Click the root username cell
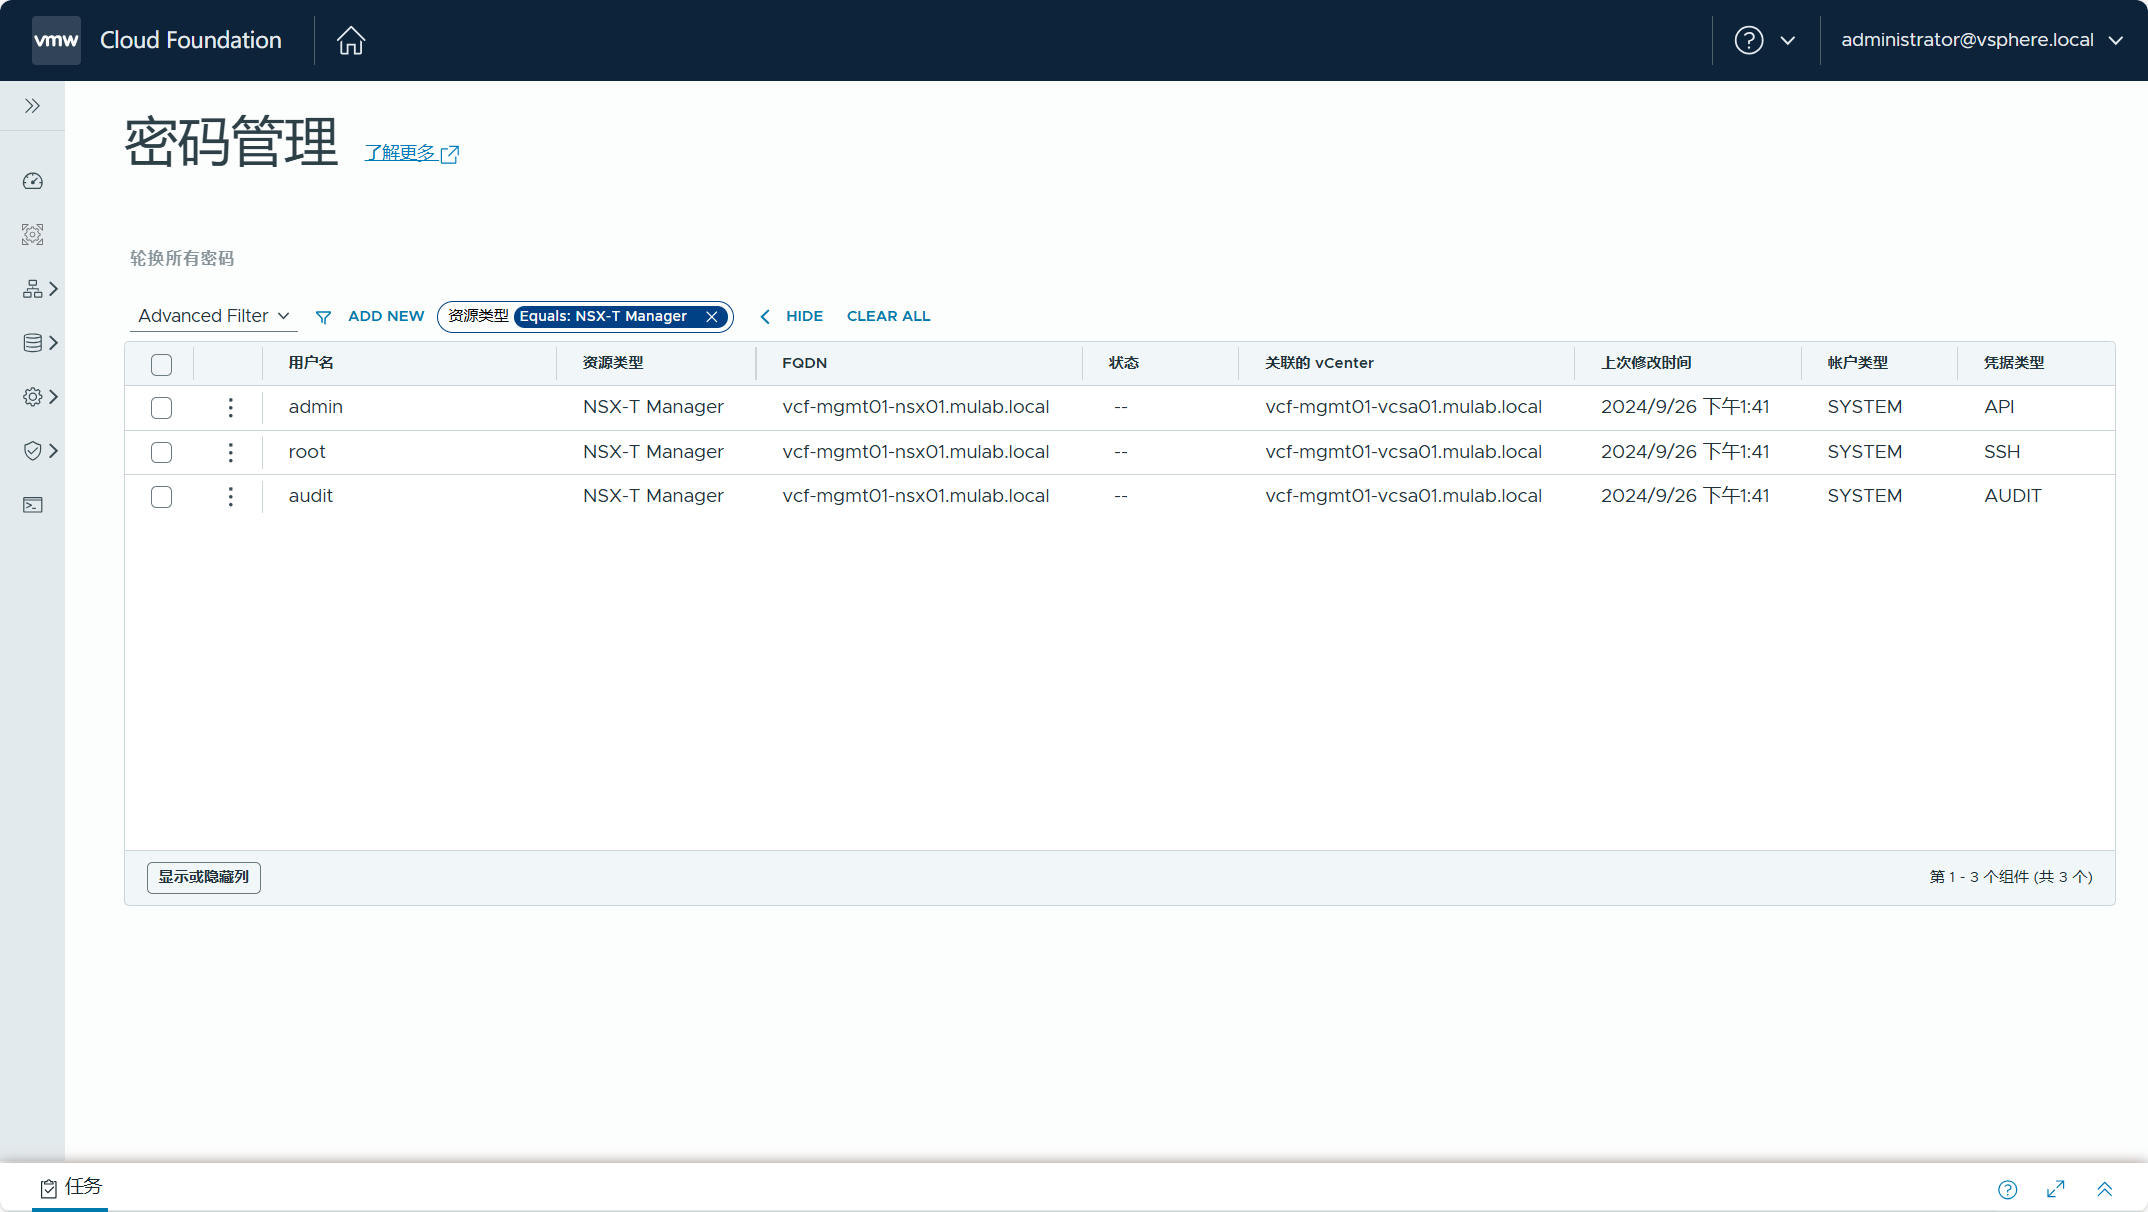The height and width of the screenshot is (1212, 2148). click(x=307, y=452)
